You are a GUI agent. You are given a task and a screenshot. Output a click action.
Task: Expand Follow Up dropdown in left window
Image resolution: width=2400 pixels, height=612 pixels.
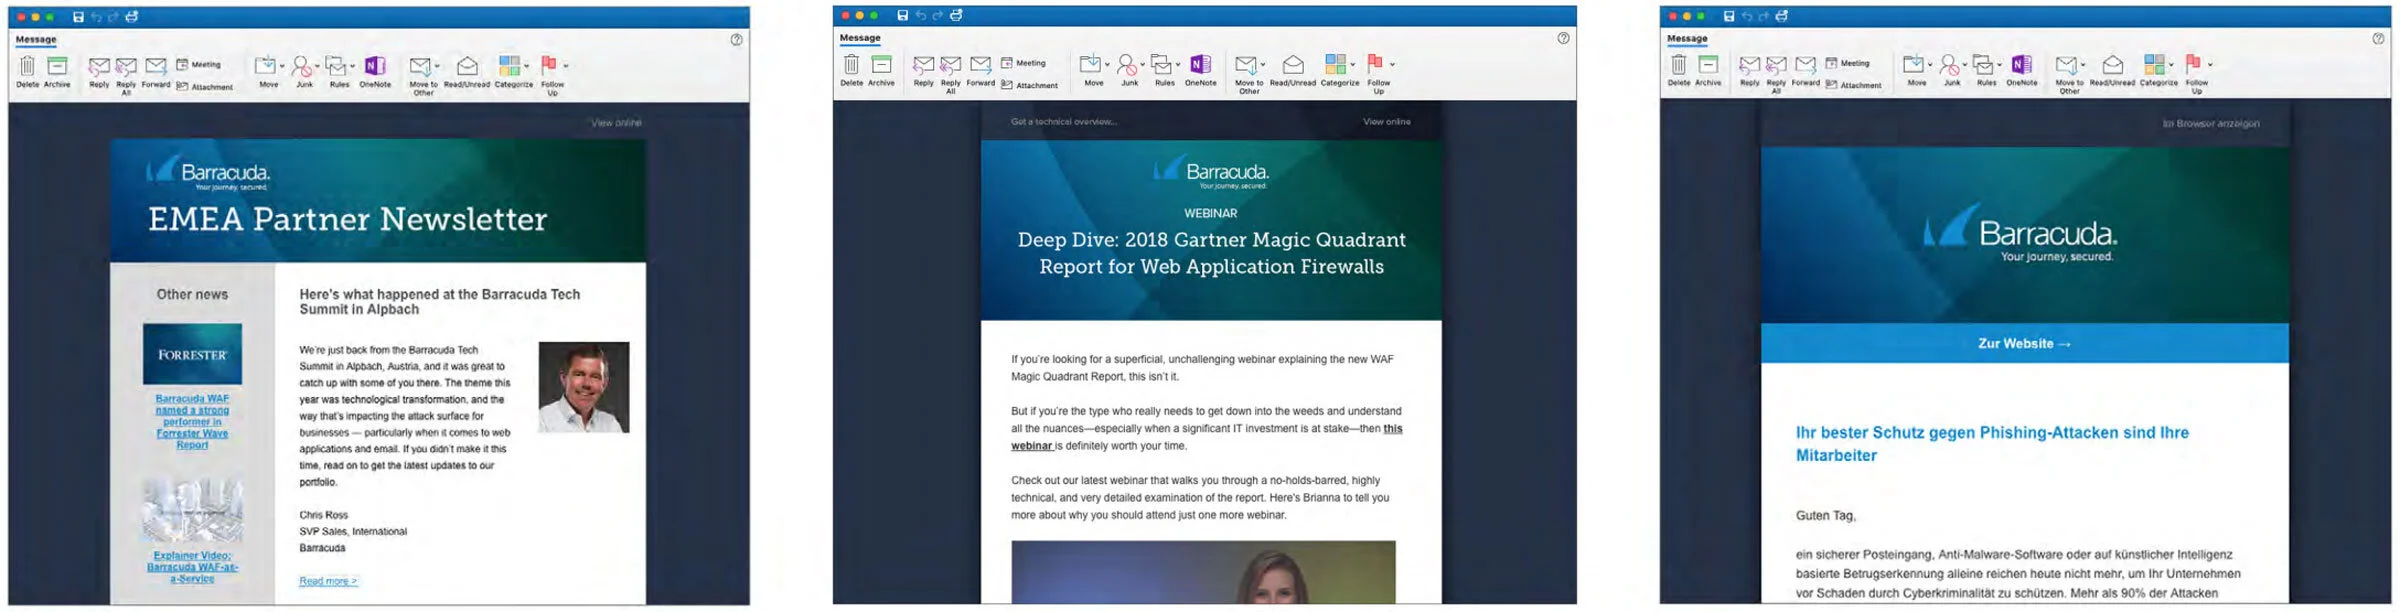click(566, 67)
